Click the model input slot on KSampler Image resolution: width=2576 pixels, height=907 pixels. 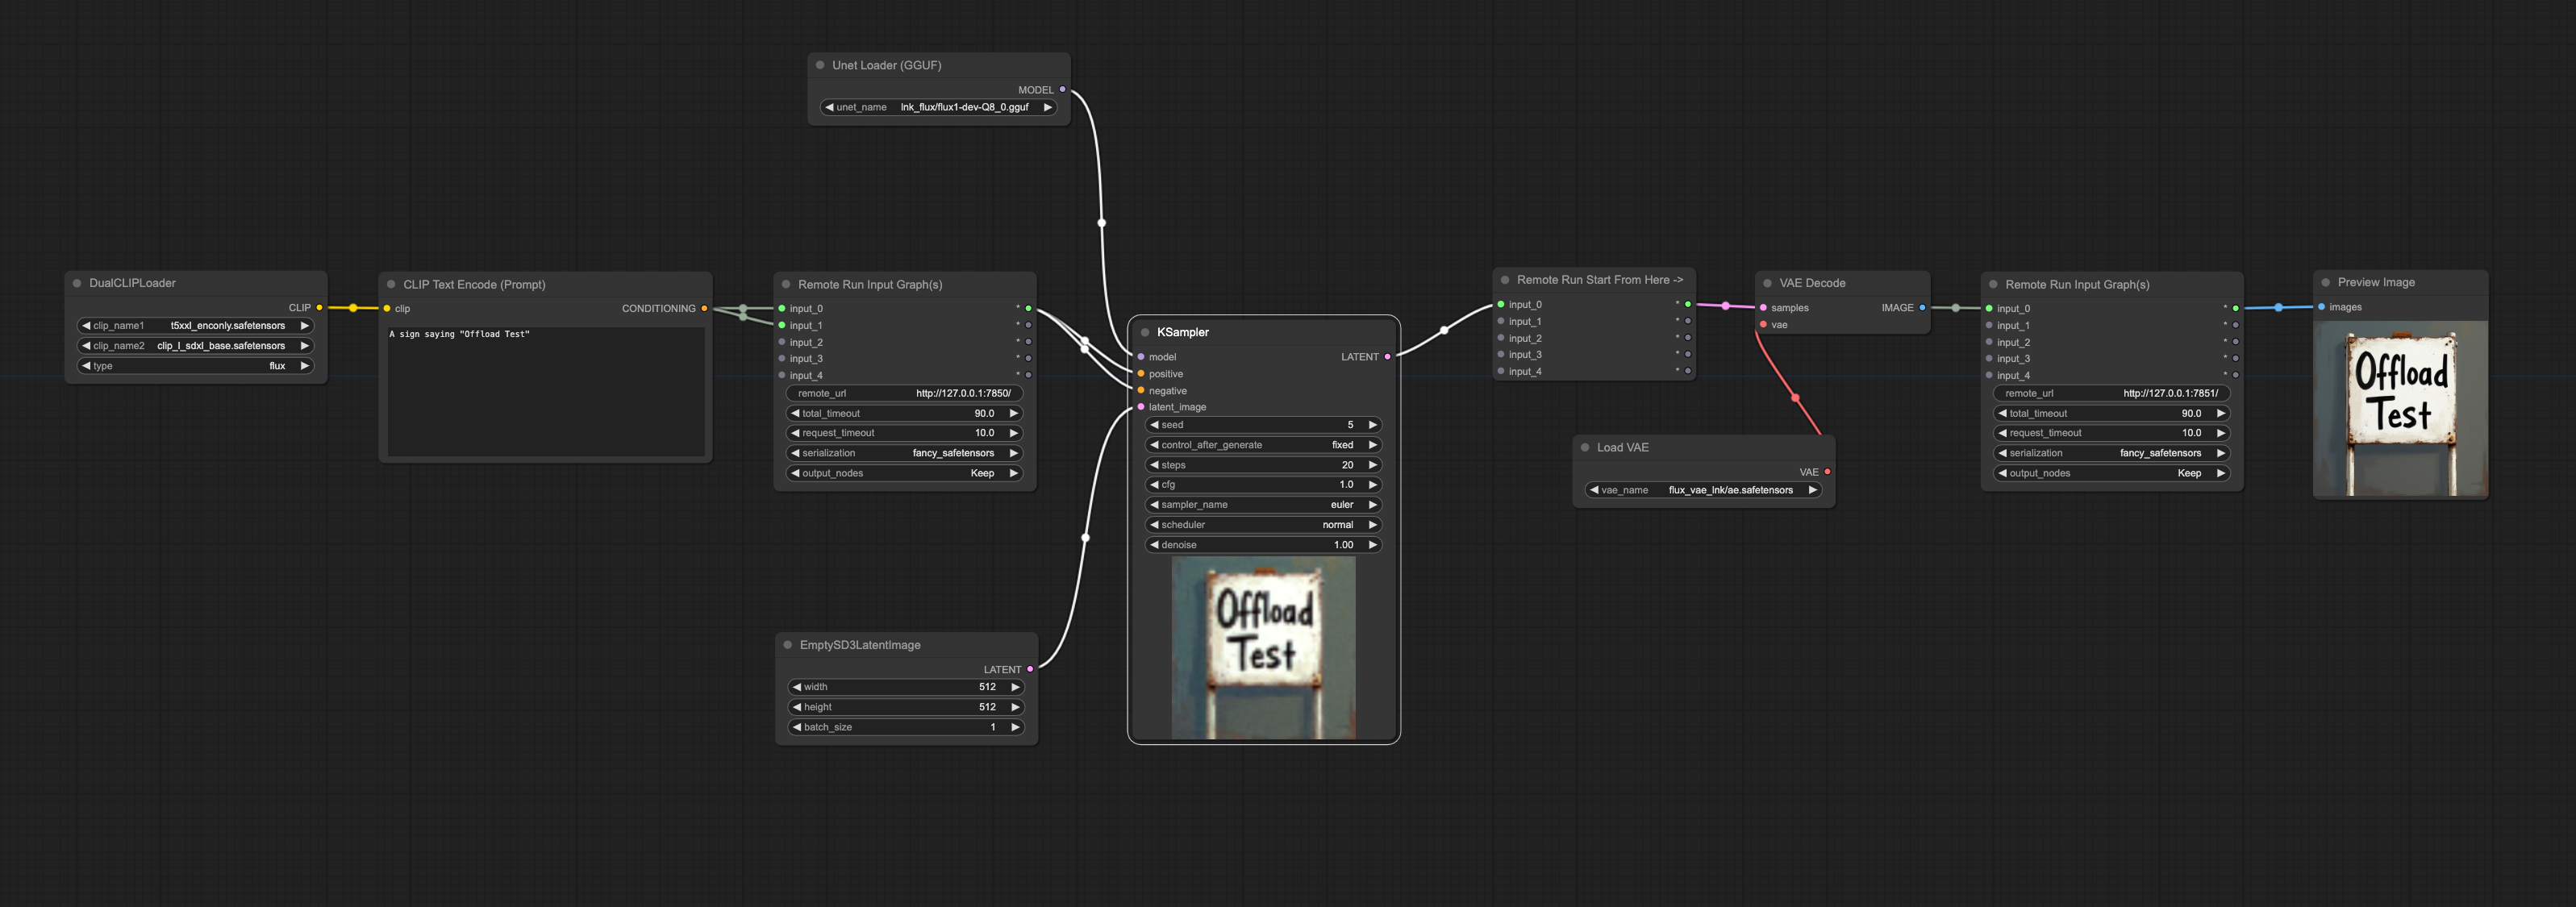[x=1141, y=356]
